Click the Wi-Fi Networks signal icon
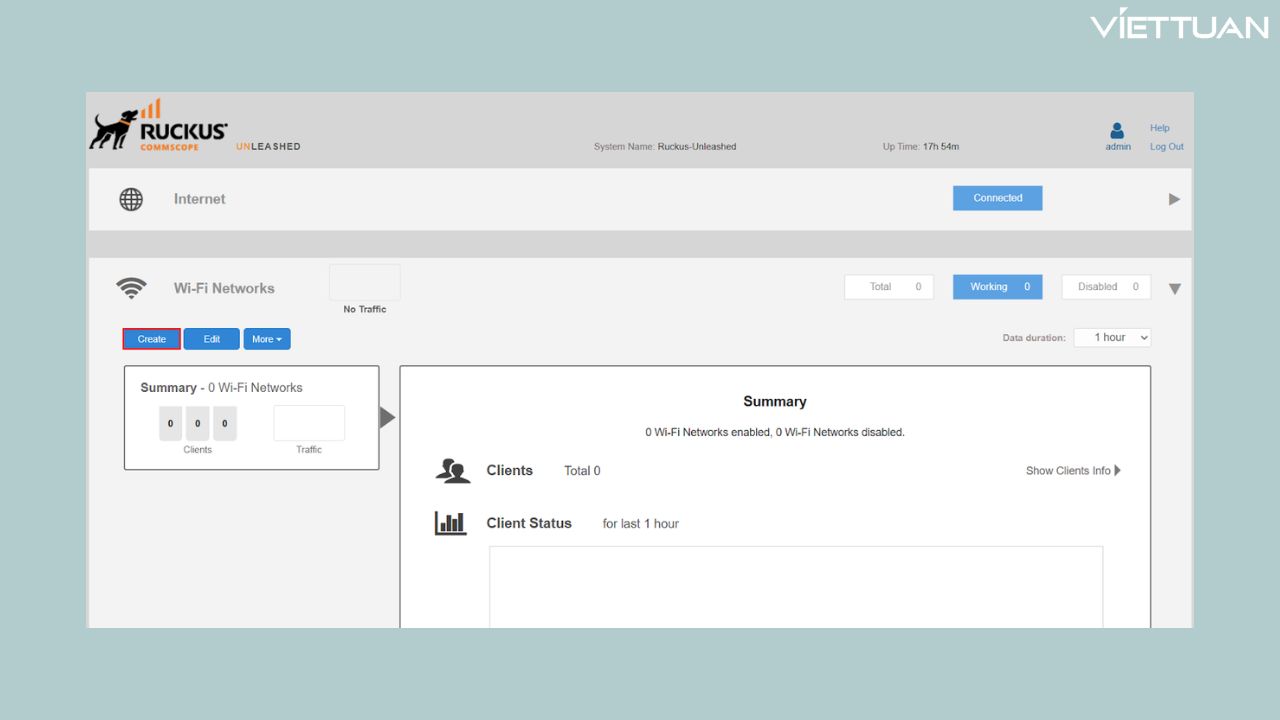This screenshot has height=720, width=1280. click(x=131, y=288)
